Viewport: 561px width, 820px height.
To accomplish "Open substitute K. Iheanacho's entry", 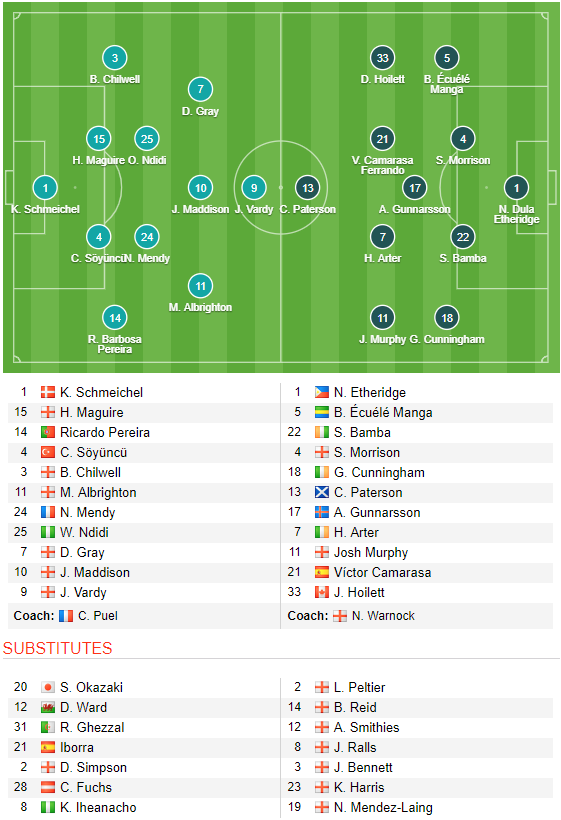I will pos(98,807).
